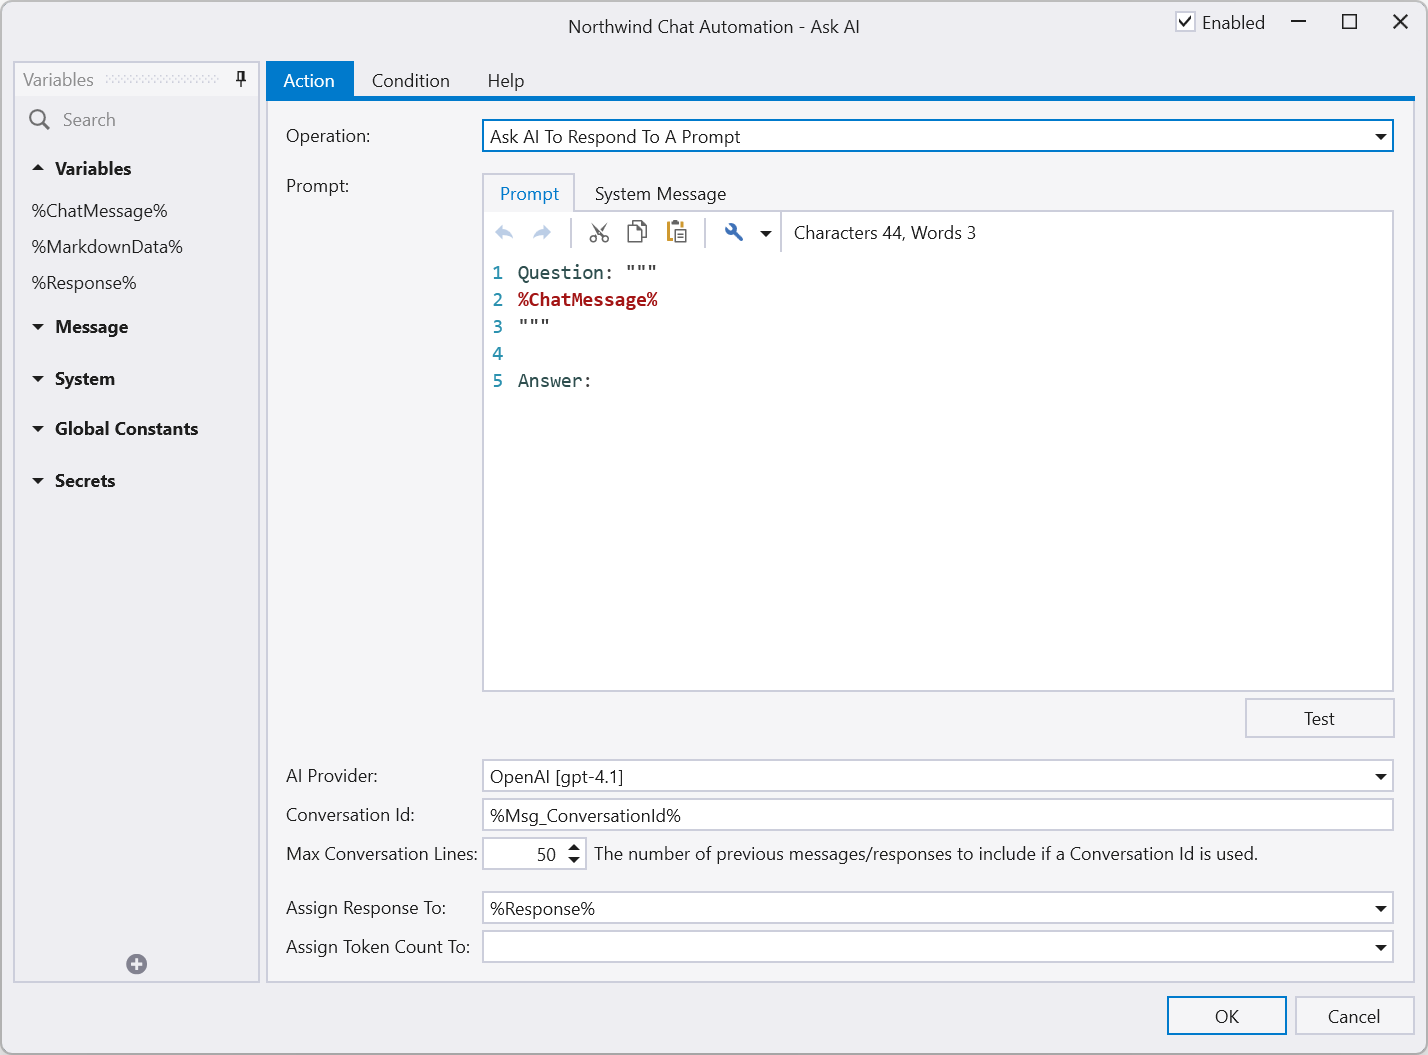Select the Prompt sub-tab
Image resolution: width=1428 pixels, height=1055 pixels.
coord(529,193)
